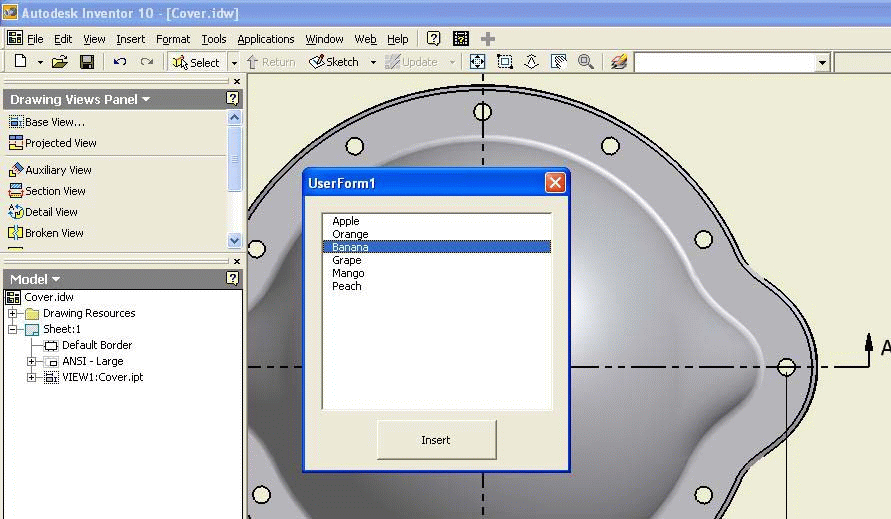Close the Drawing Views Panel

click(x=237, y=82)
